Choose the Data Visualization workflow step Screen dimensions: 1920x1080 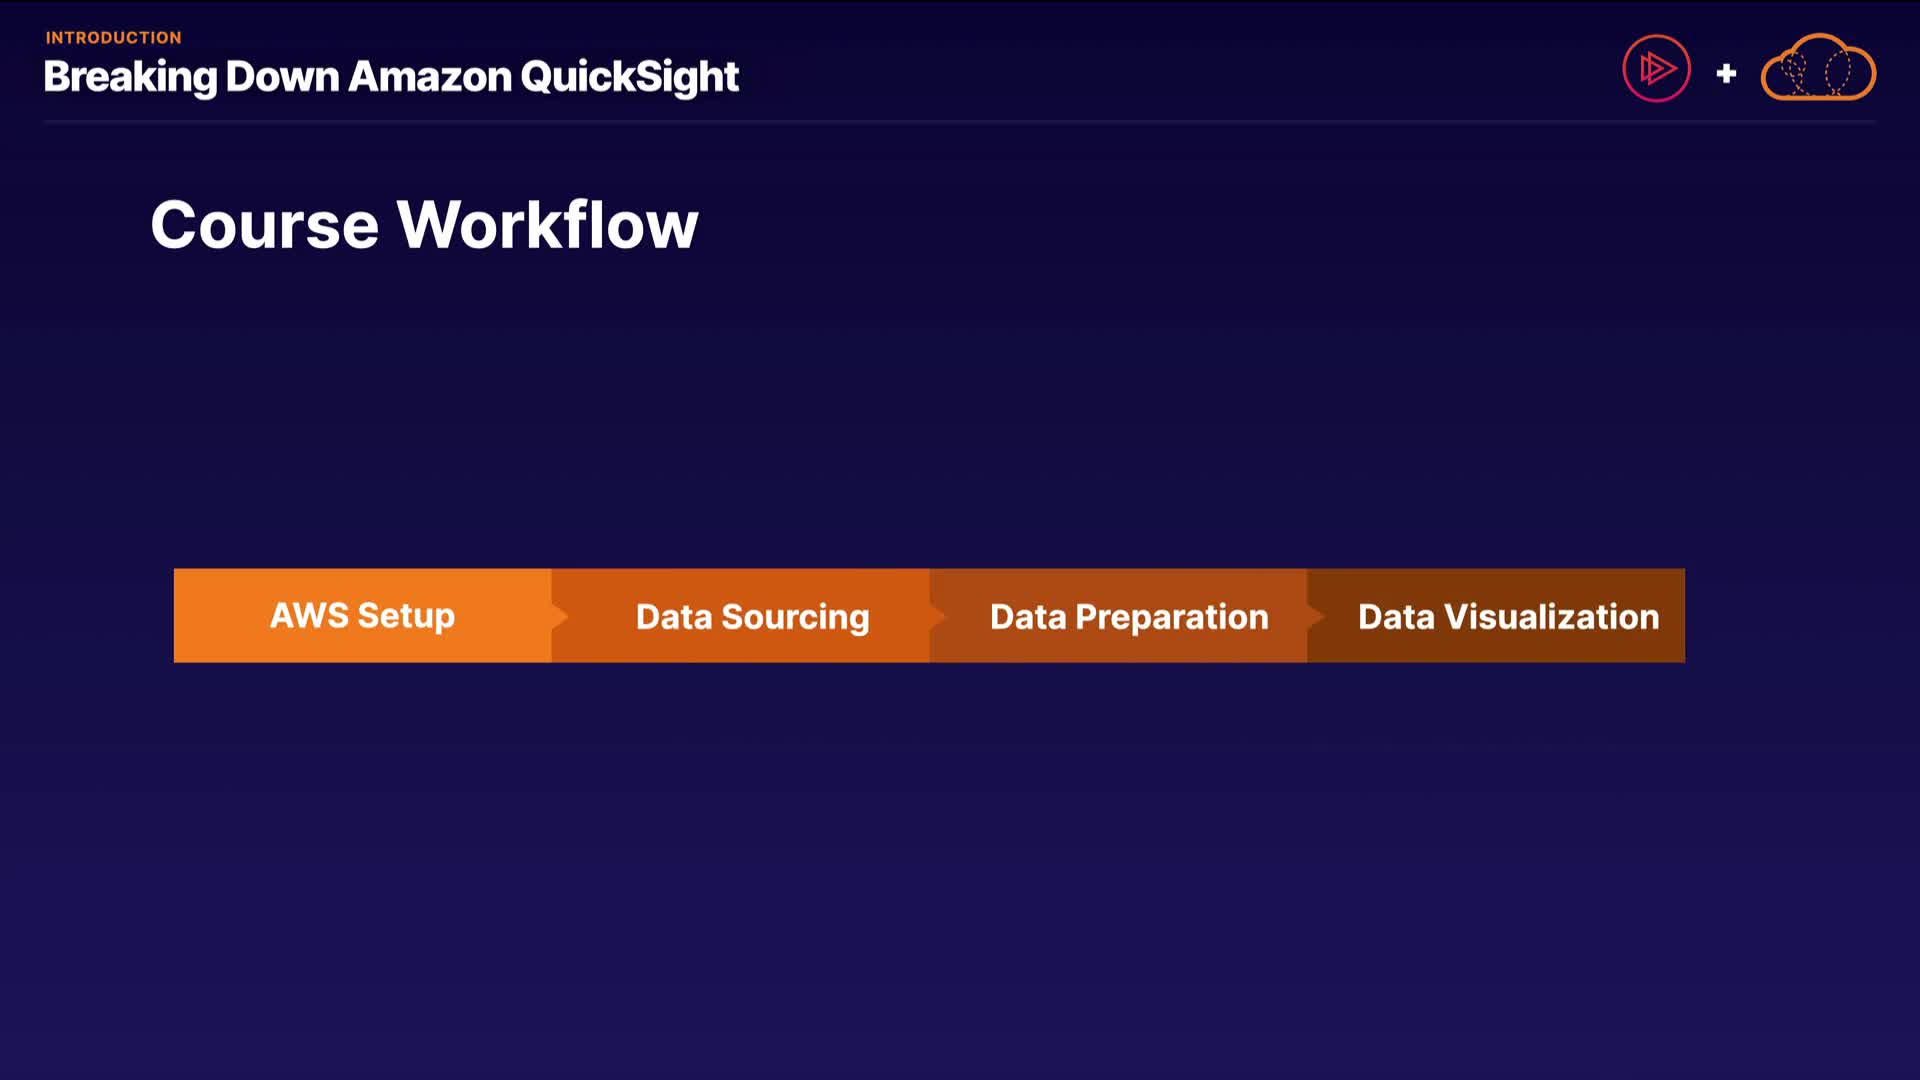(x=1508, y=617)
